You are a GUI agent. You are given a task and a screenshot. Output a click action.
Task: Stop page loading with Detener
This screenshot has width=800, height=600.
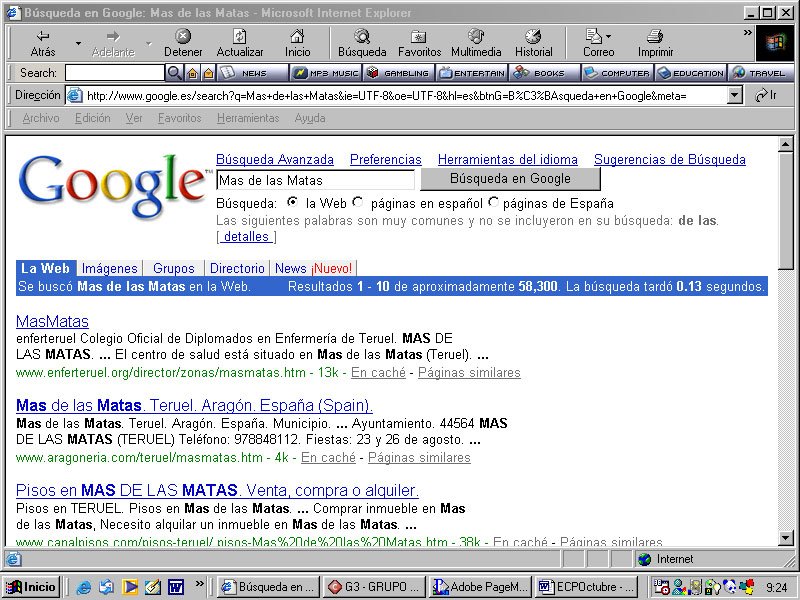pos(183,43)
